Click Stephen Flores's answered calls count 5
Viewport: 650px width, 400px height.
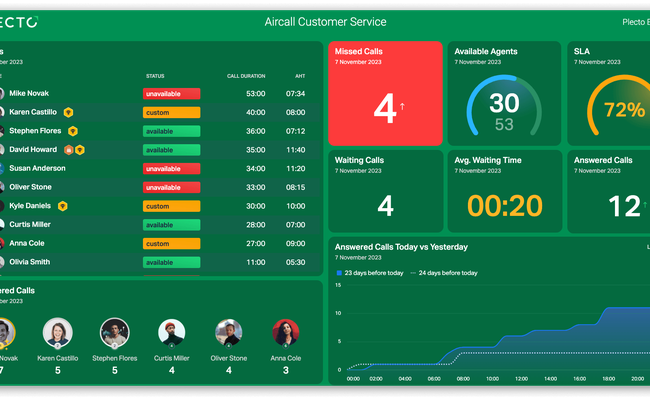tap(115, 370)
